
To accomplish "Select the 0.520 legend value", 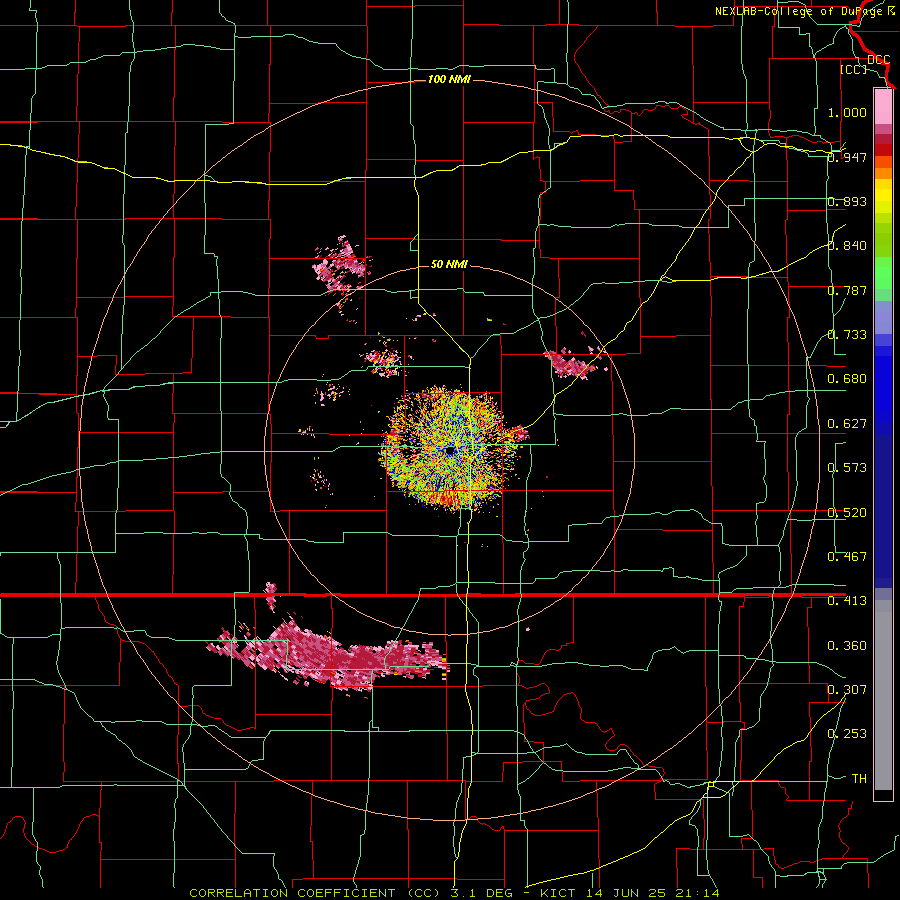I will click(x=847, y=513).
